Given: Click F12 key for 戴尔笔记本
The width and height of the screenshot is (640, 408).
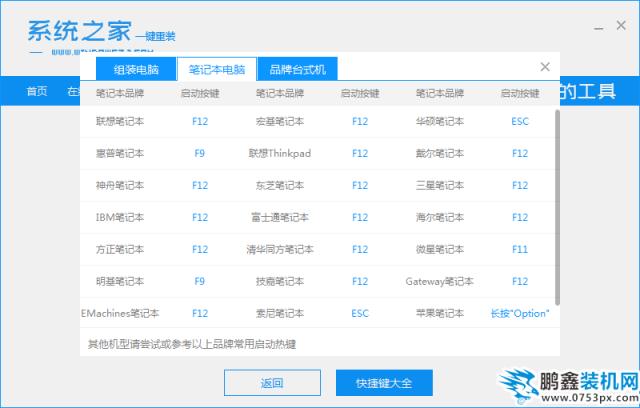Looking at the screenshot, I should pos(520,153).
